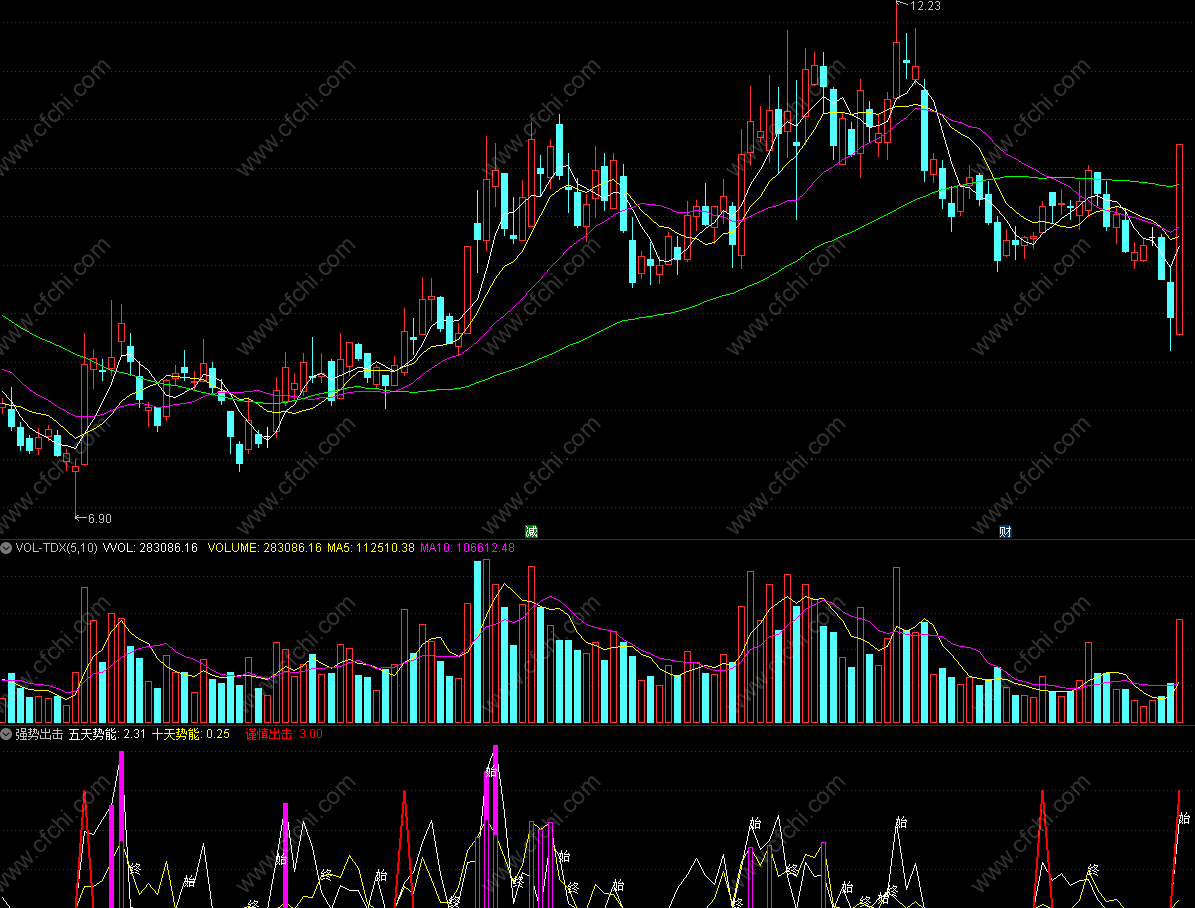
Task: Click the yellow VOLUME: 283086.16 value
Action: [x=264, y=547]
